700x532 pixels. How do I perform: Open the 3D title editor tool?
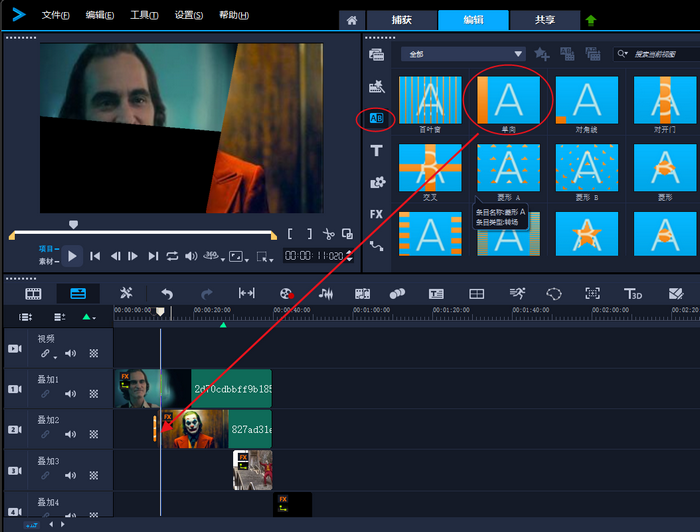(x=633, y=293)
